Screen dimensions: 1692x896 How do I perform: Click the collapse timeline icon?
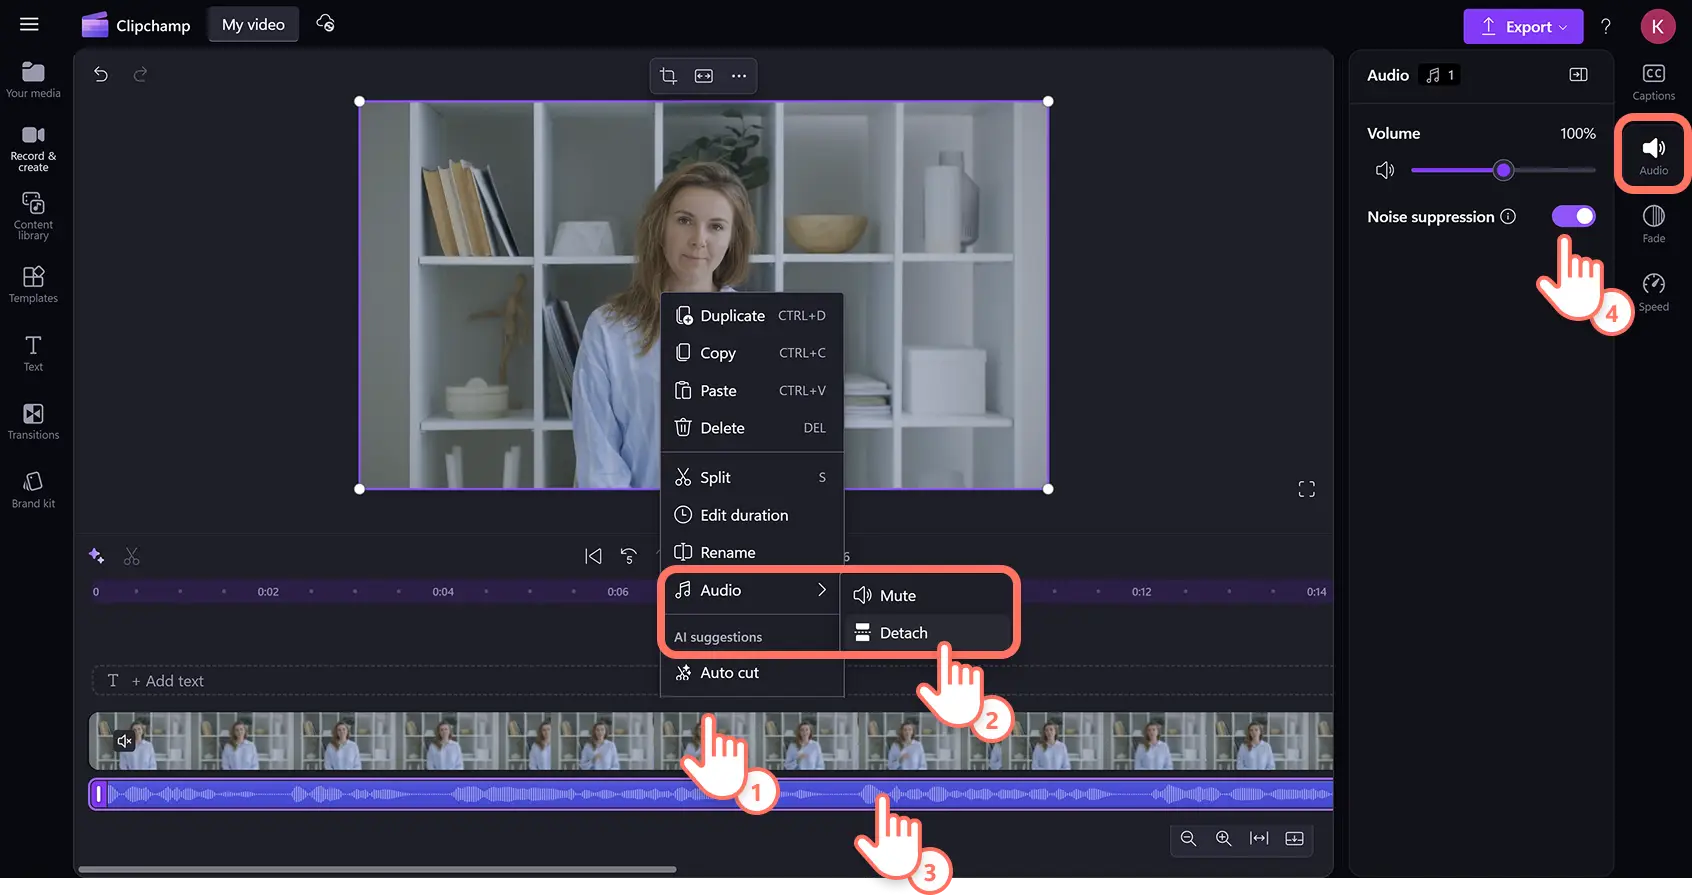click(1294, 839)
